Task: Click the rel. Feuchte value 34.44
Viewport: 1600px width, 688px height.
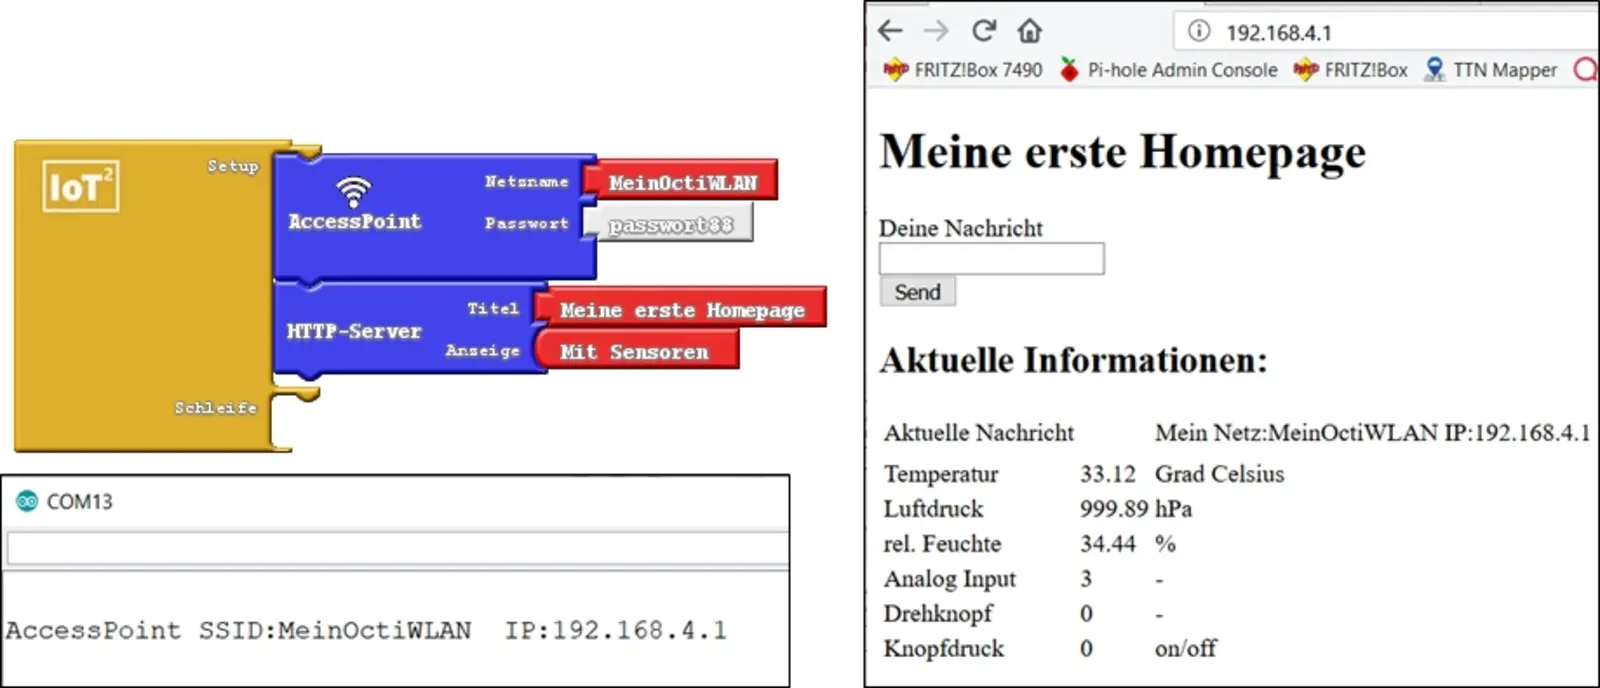Action: pos(1108,544)
